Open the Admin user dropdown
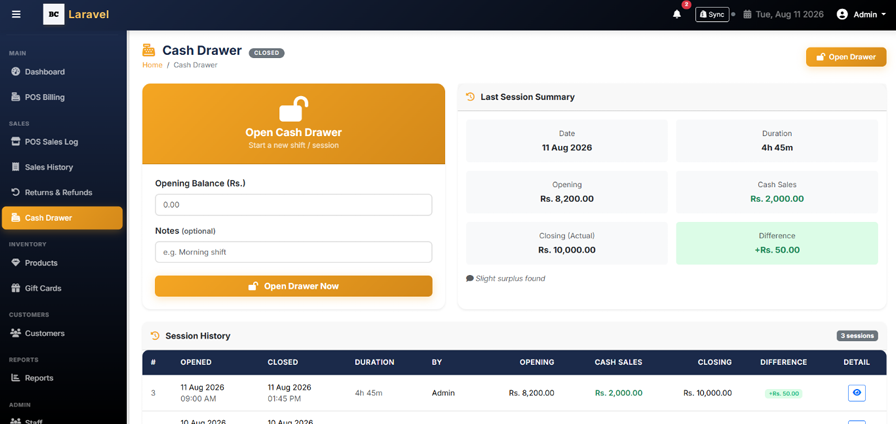Viewport: 896px width, 424px height. 864,14
